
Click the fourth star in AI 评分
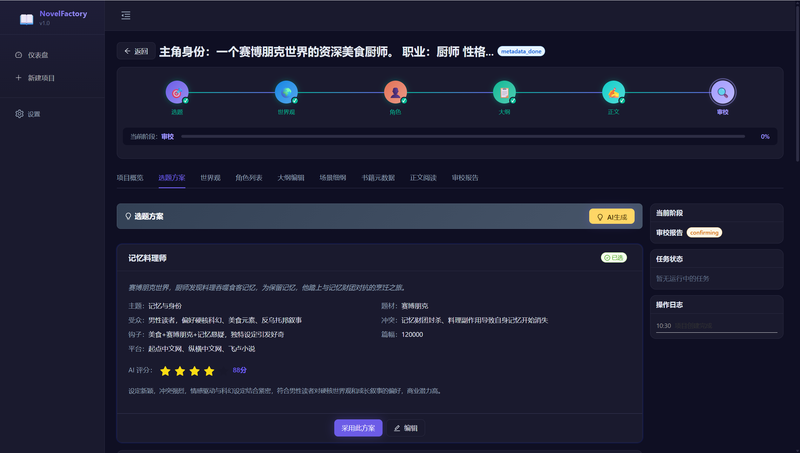tap(209, 371)
